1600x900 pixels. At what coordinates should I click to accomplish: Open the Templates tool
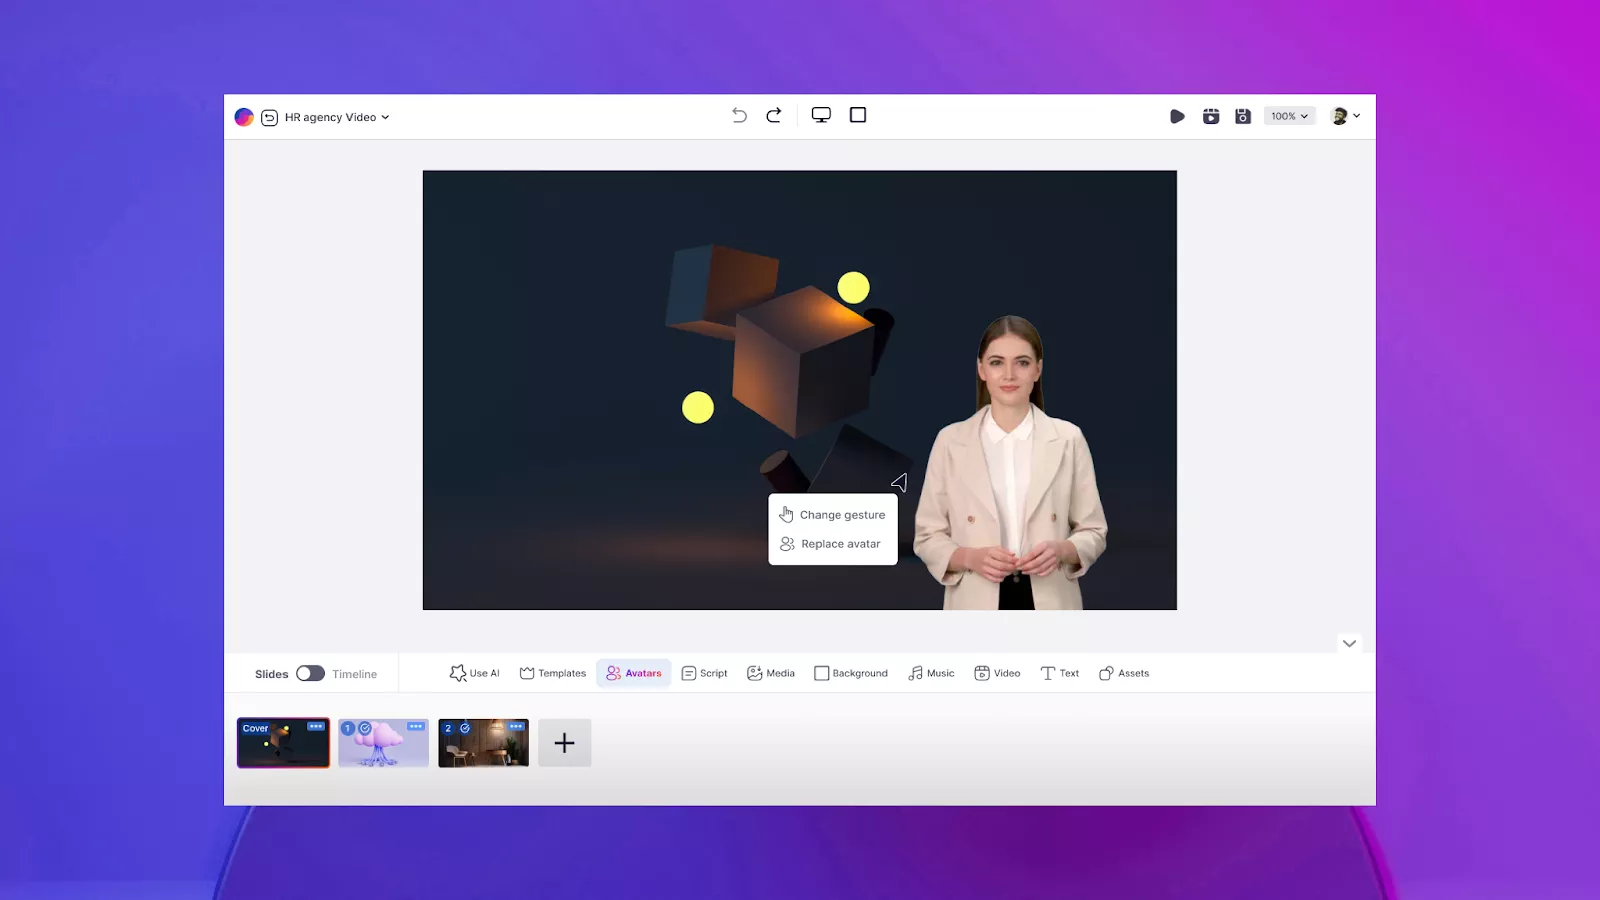[x=553, y=674]
